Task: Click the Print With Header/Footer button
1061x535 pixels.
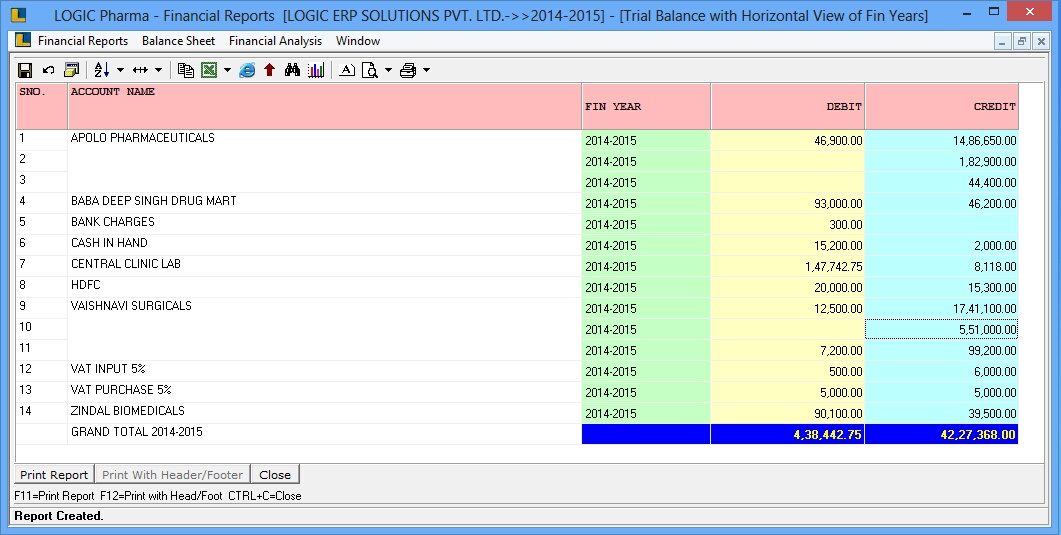Action: click(x=173, y=474)
